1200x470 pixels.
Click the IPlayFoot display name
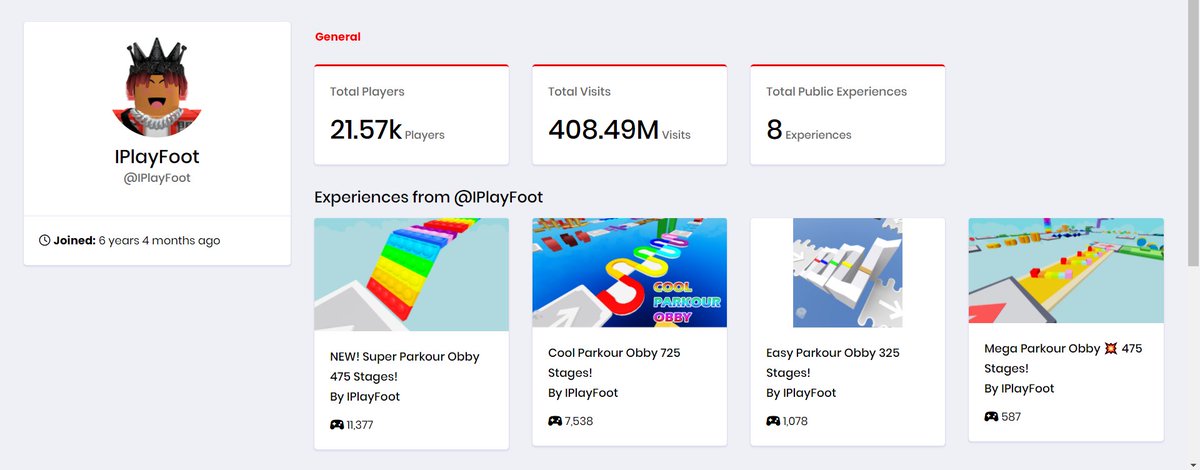pyautogui.click(x=157, y=158)
